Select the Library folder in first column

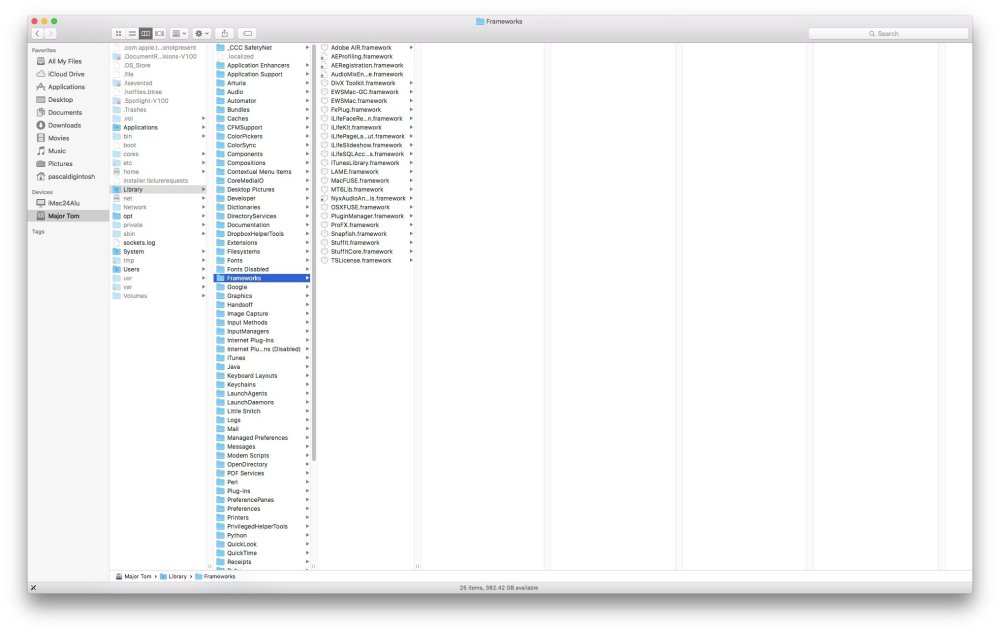point(159,189)
